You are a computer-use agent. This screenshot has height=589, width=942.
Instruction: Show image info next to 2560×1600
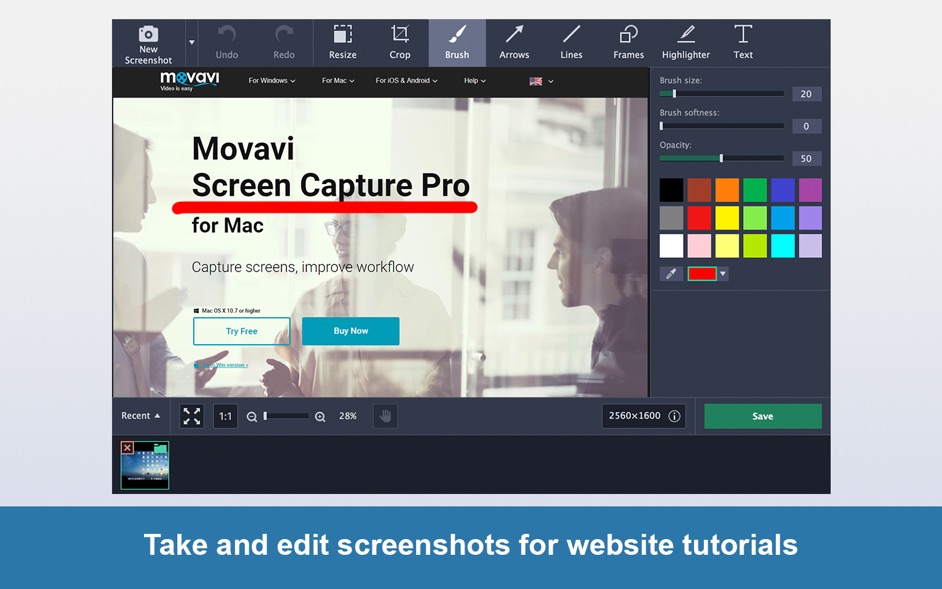[675, 416]
